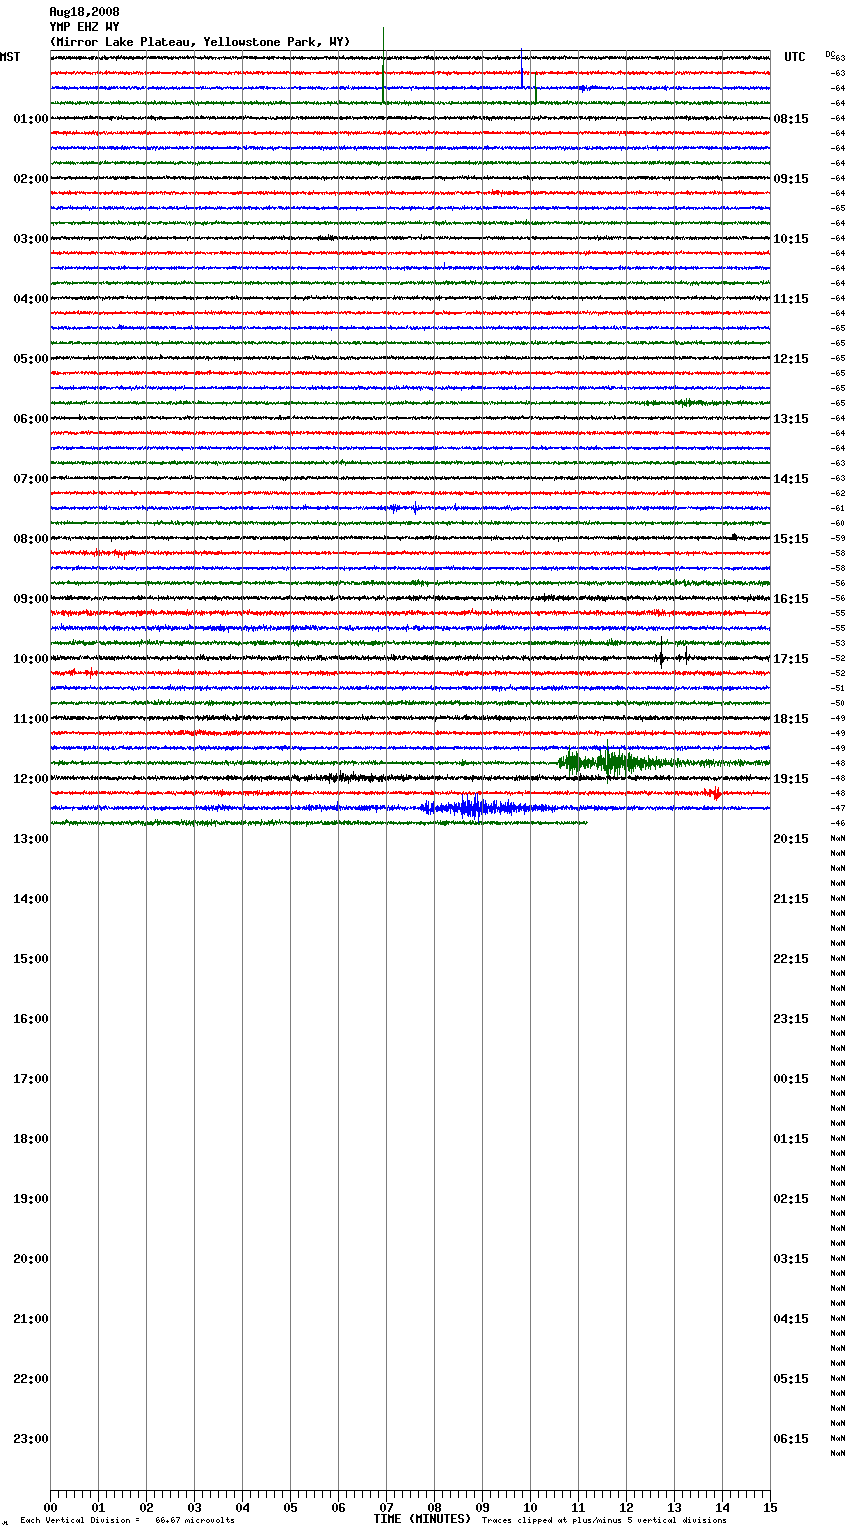Screen dimensions: 850x1534
Task: Click the 10:15 UTC time label
Action: (791, 239)
